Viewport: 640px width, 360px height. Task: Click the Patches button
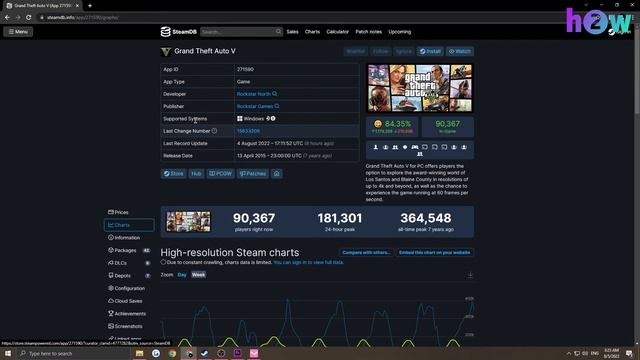253,173
